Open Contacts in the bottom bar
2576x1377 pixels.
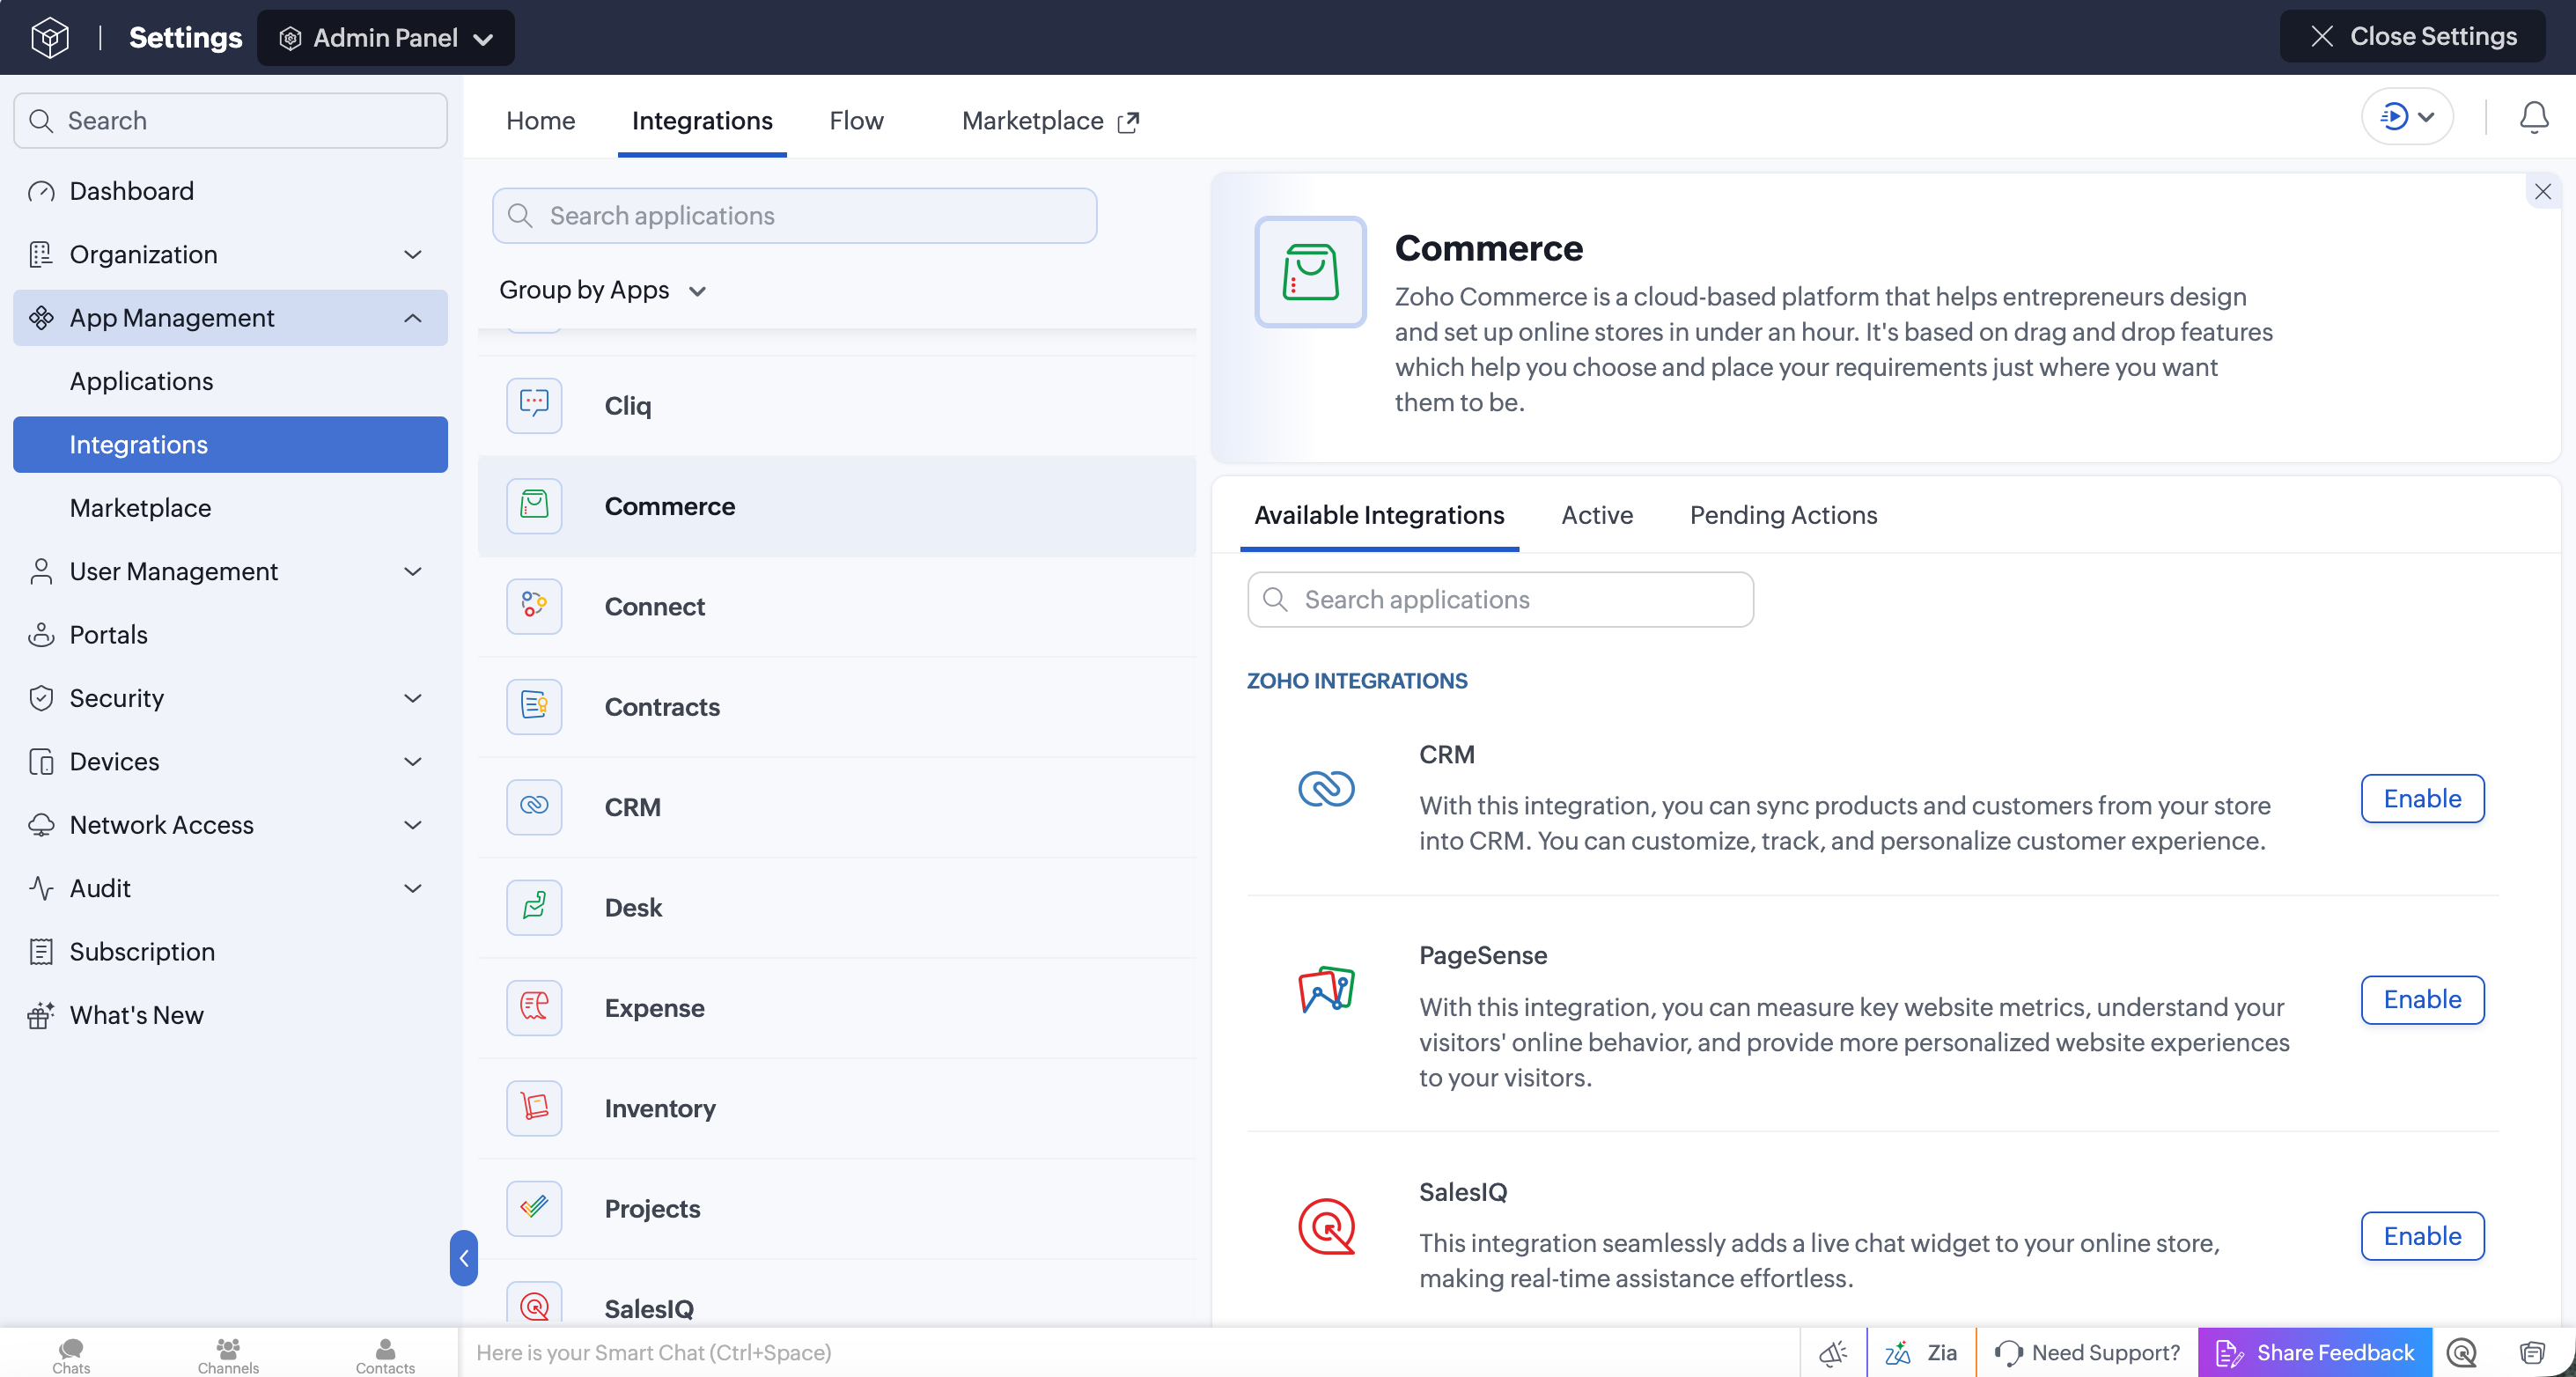click(x=385, y=1355)
